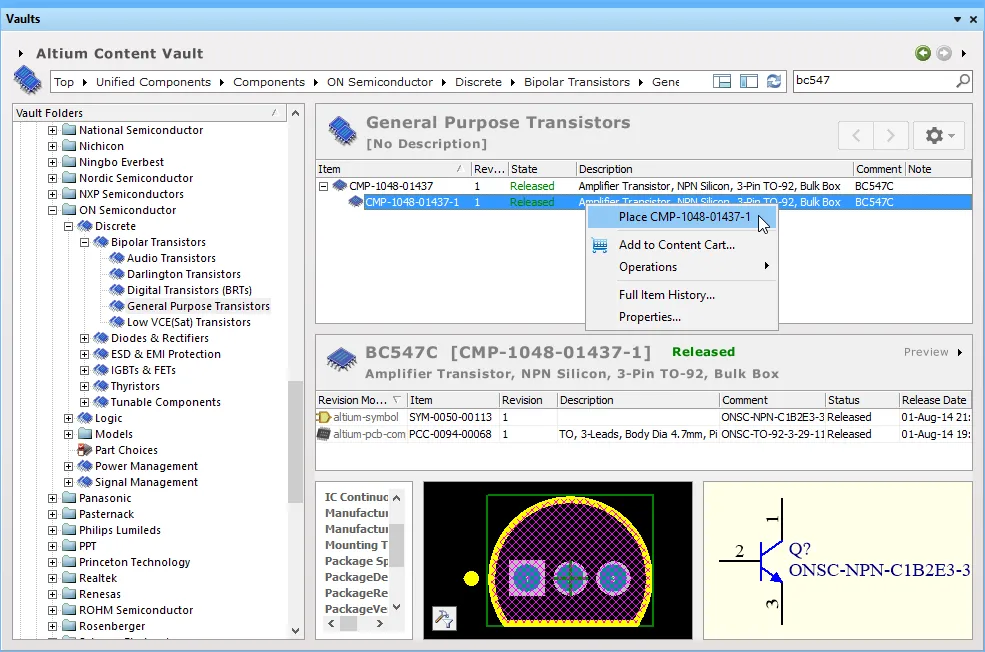
Task: Click the next item chevron button
Action: point(890,135)
